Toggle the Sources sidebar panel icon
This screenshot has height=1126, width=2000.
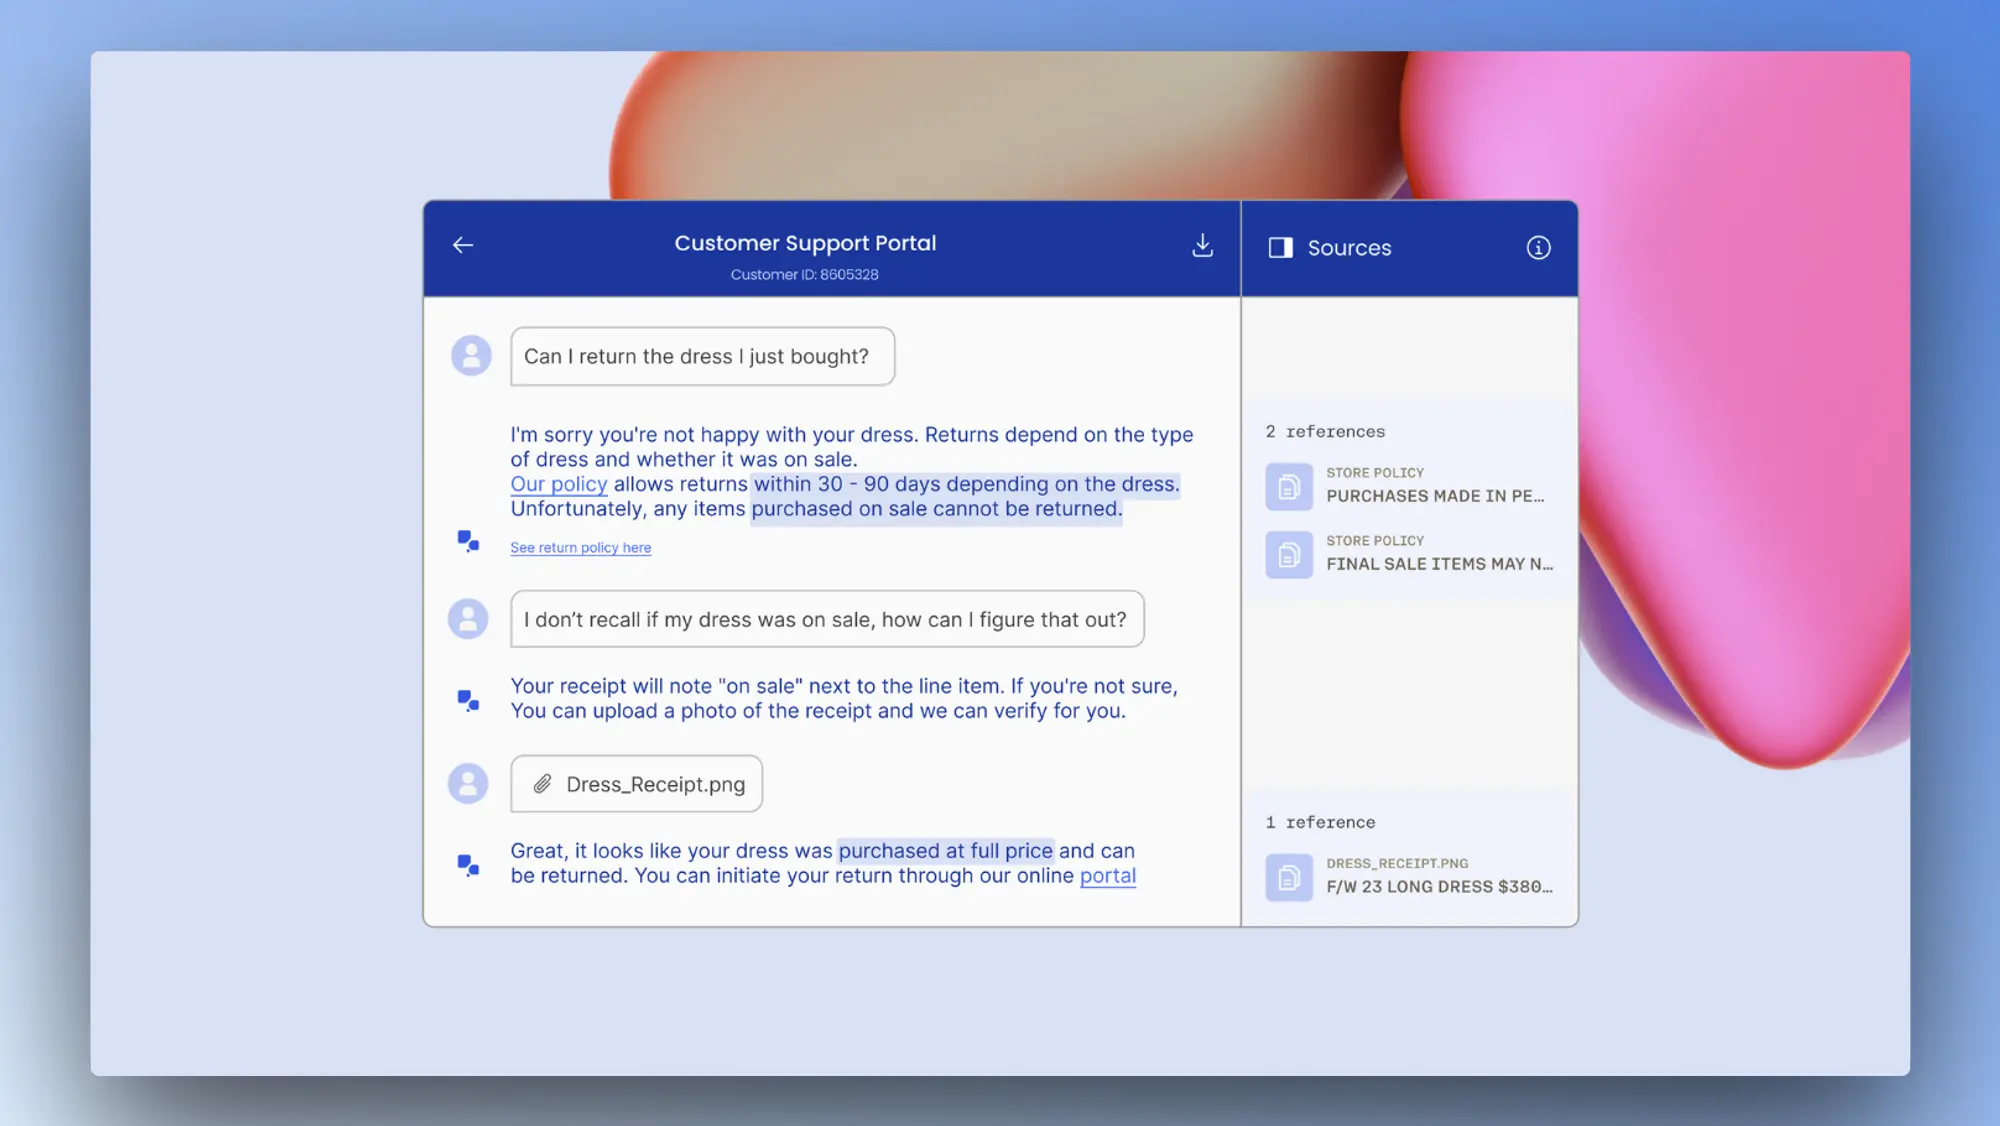1280,247
